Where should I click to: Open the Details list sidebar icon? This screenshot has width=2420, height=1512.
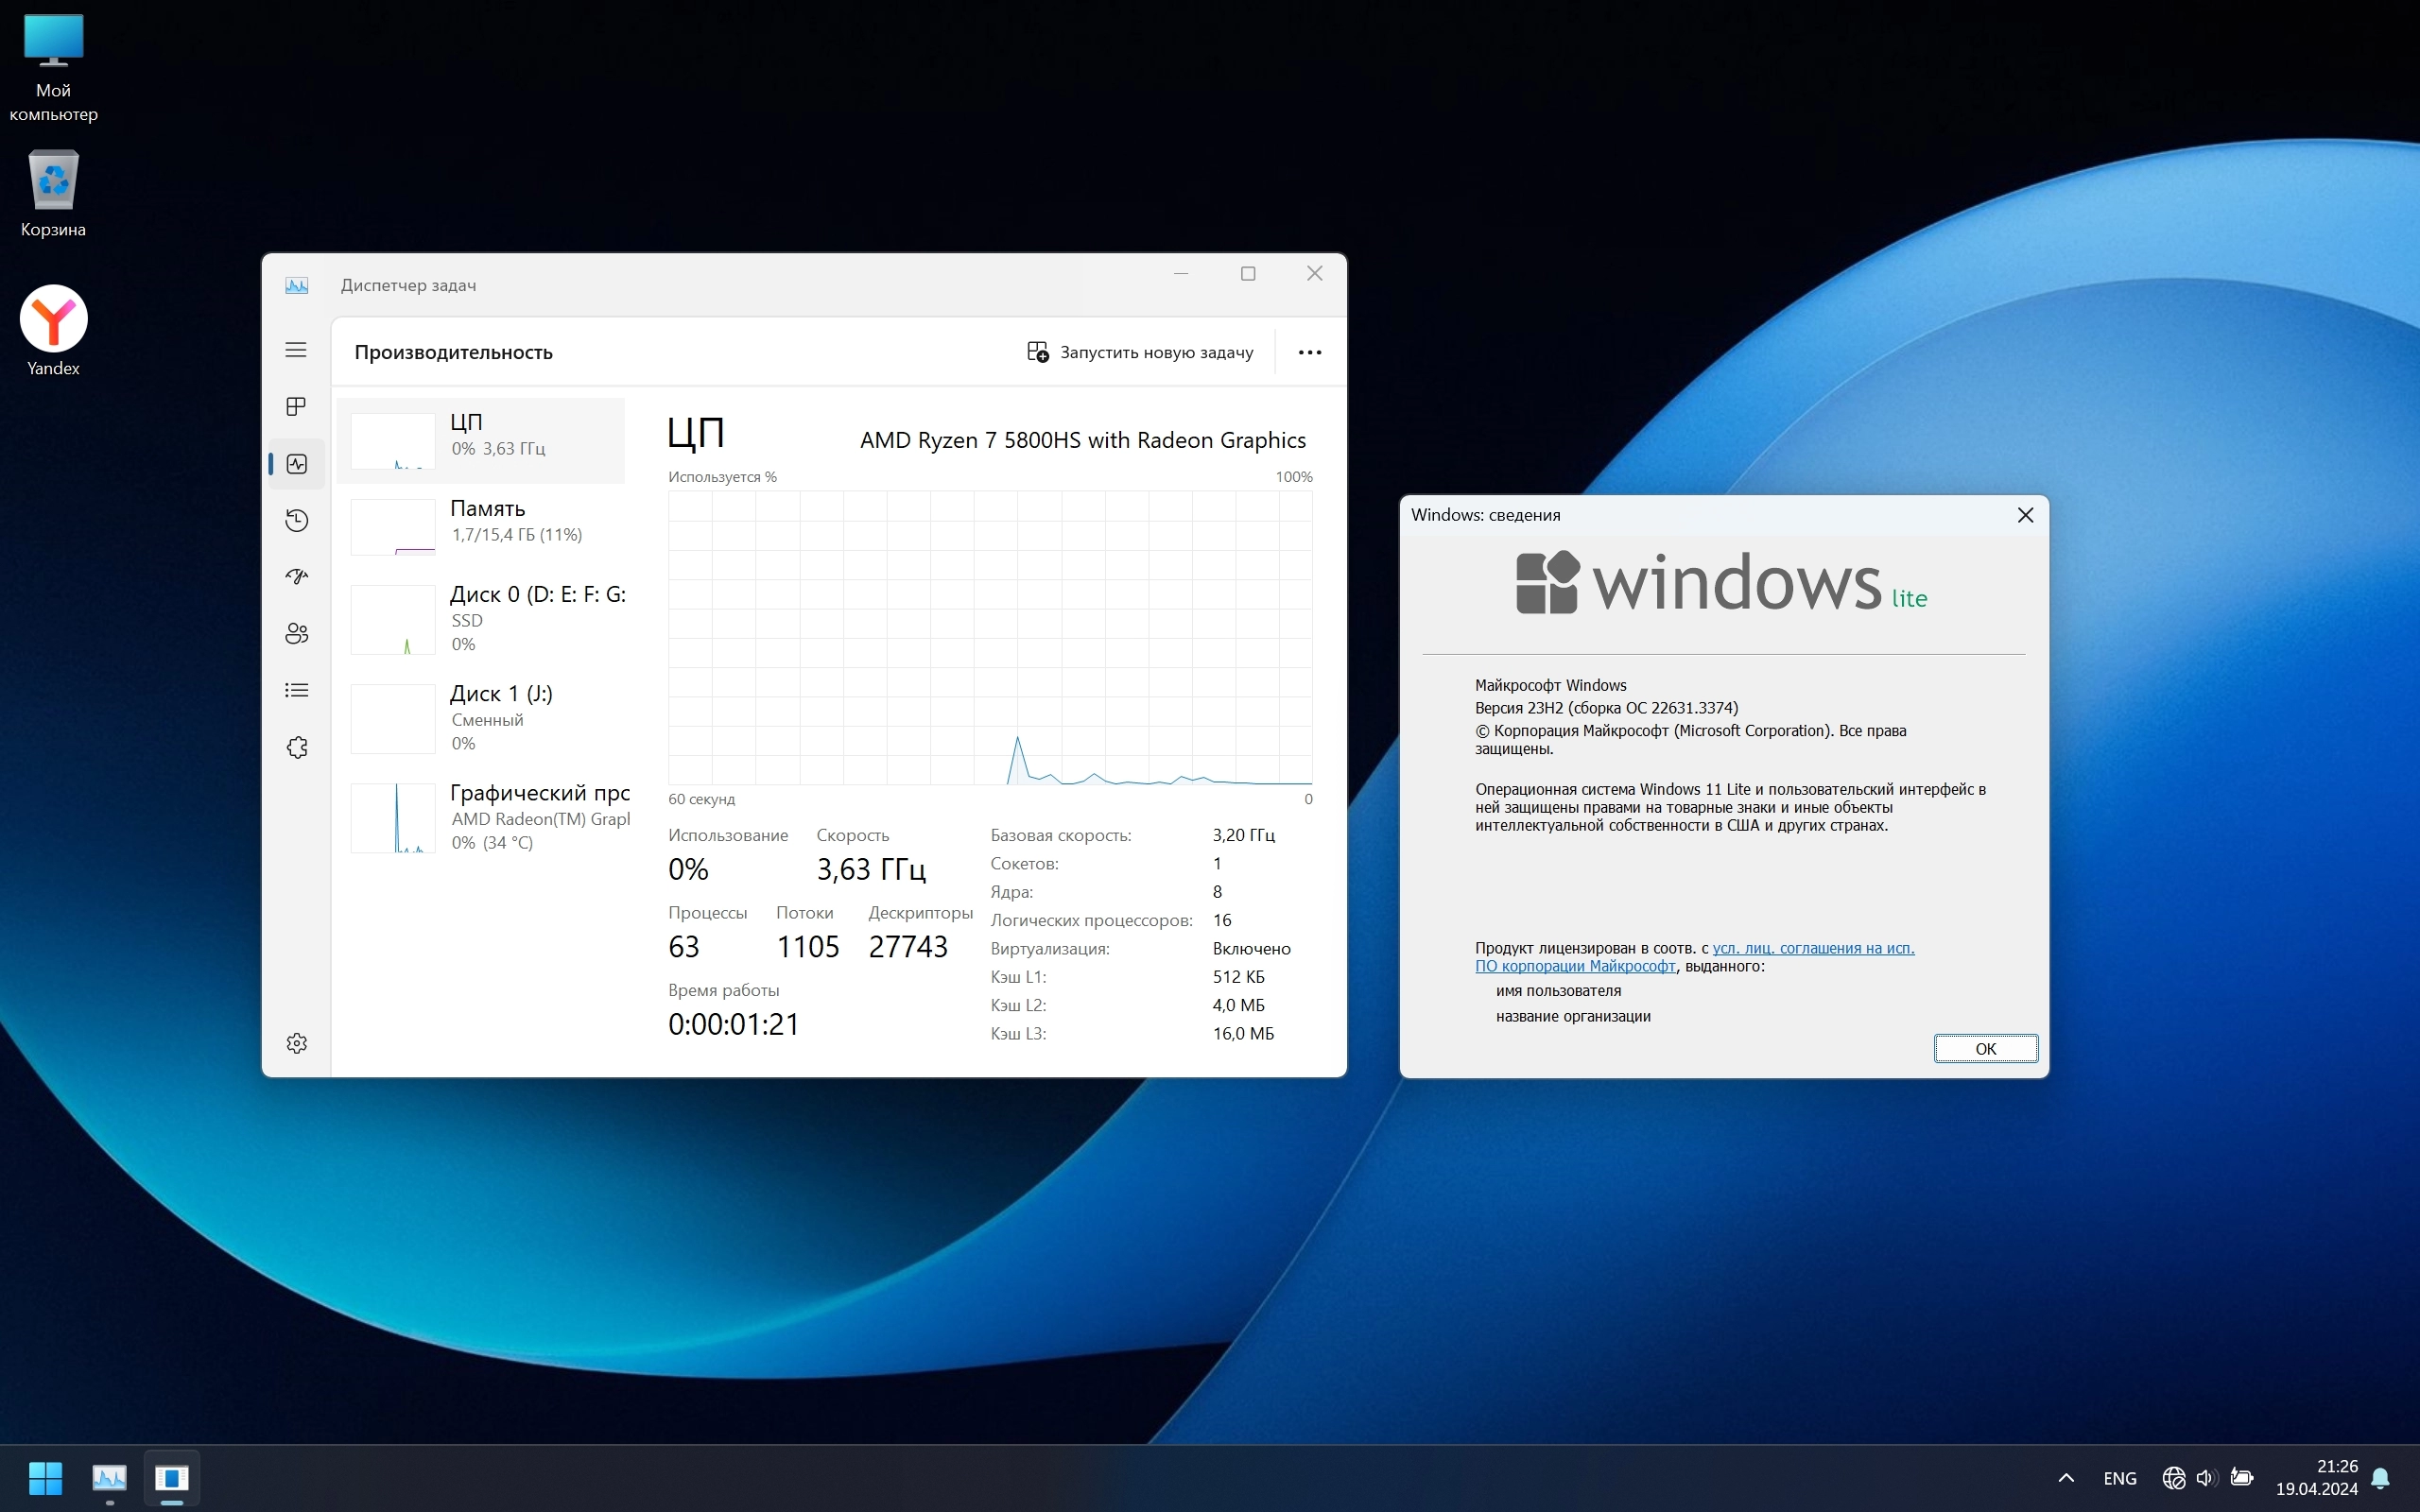coord(296,690)
